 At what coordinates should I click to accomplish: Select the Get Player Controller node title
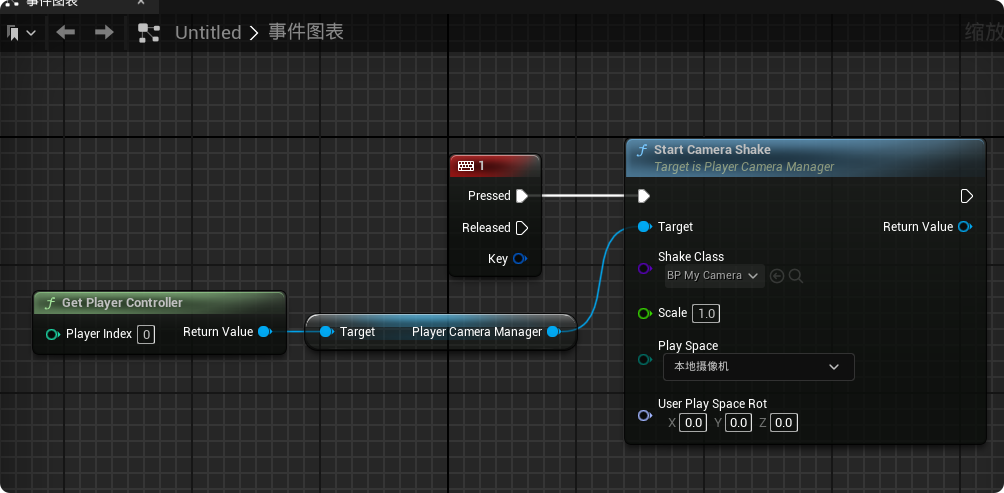(122, 303)
